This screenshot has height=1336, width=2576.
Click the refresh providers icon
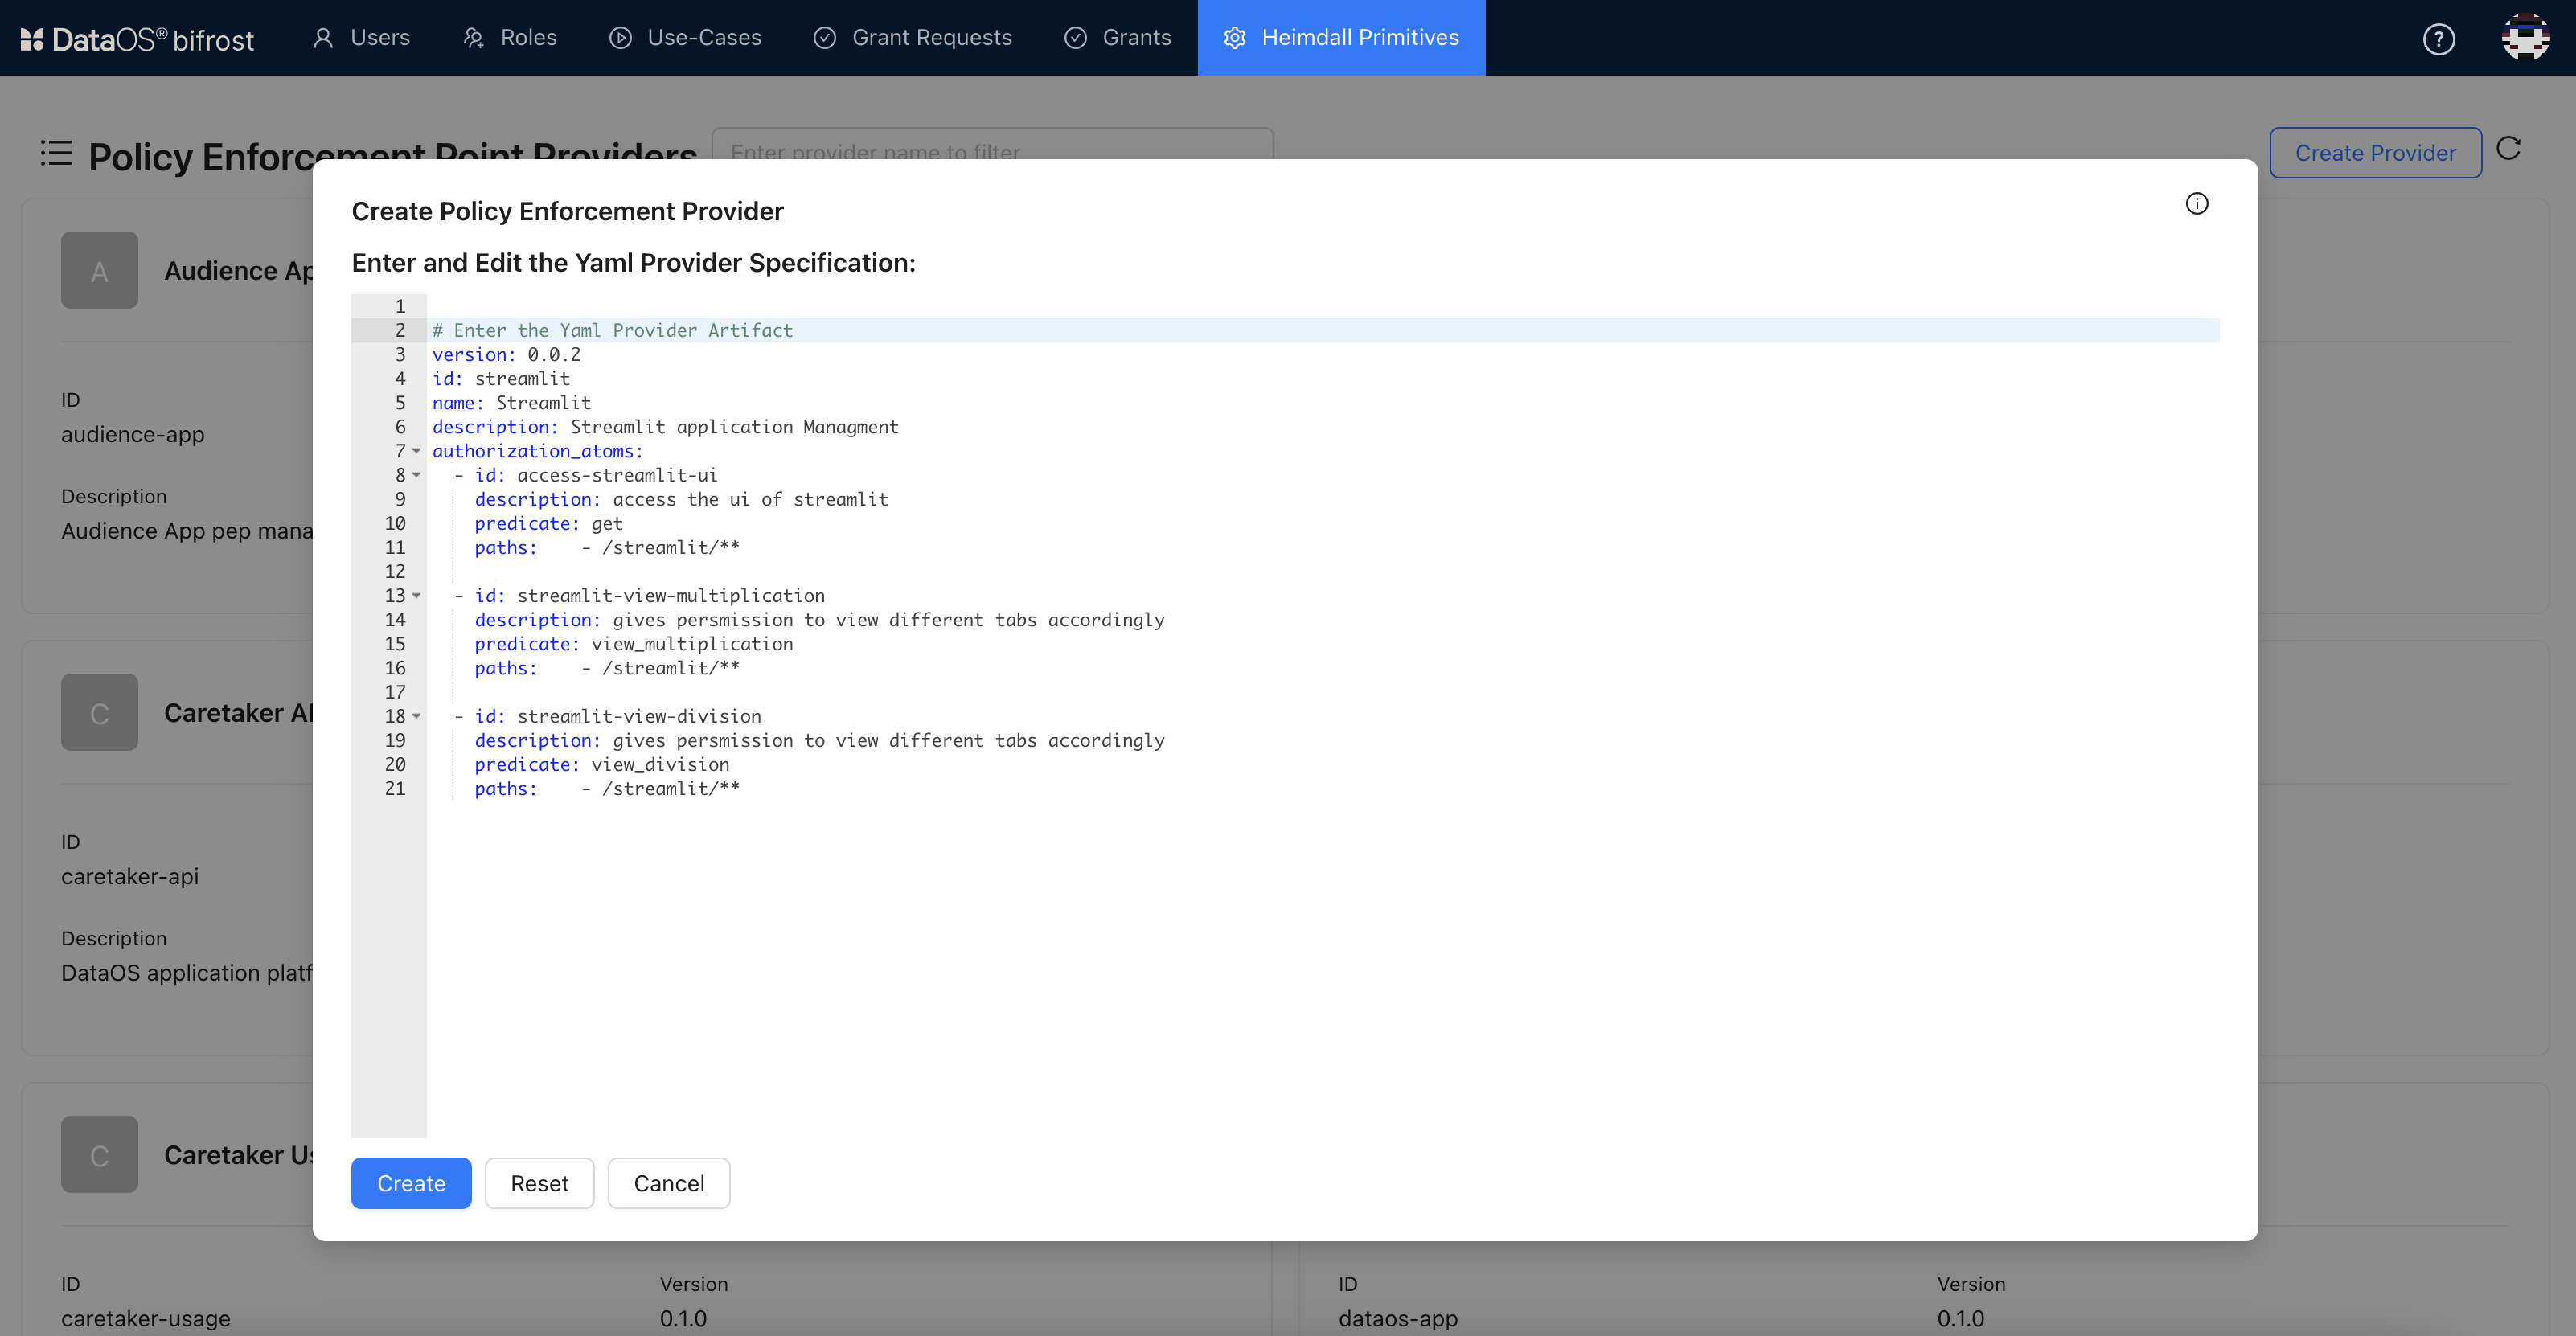click(2508, 149)
